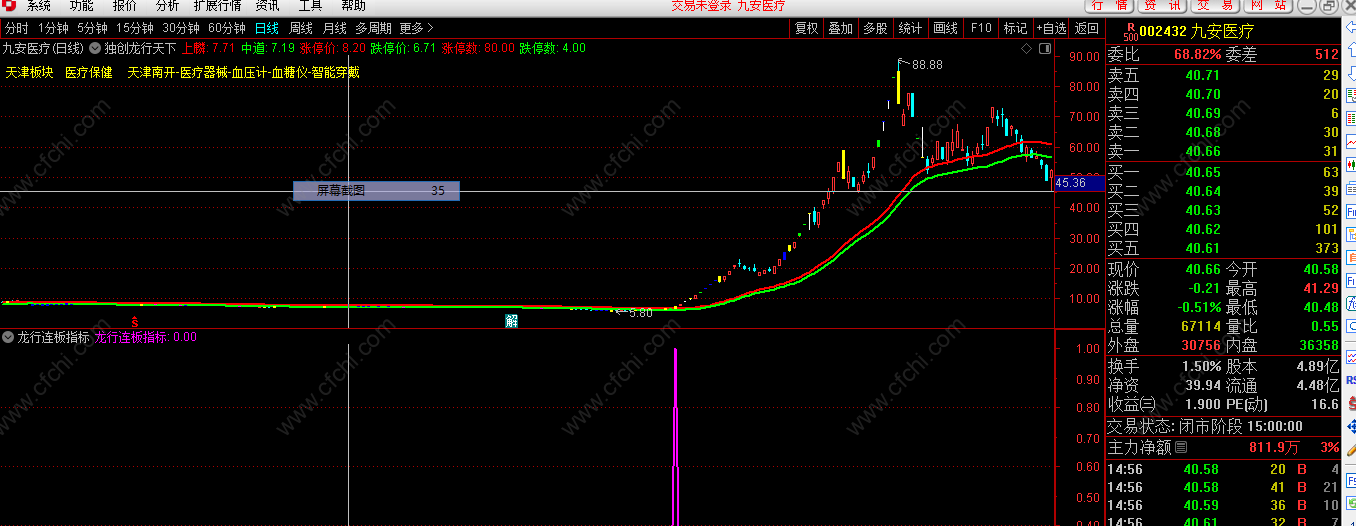Click the 14:56 tick row with volume 20
Image resolution: width=1356 pixels, height=526 pixels.
tap(1222, 469)
